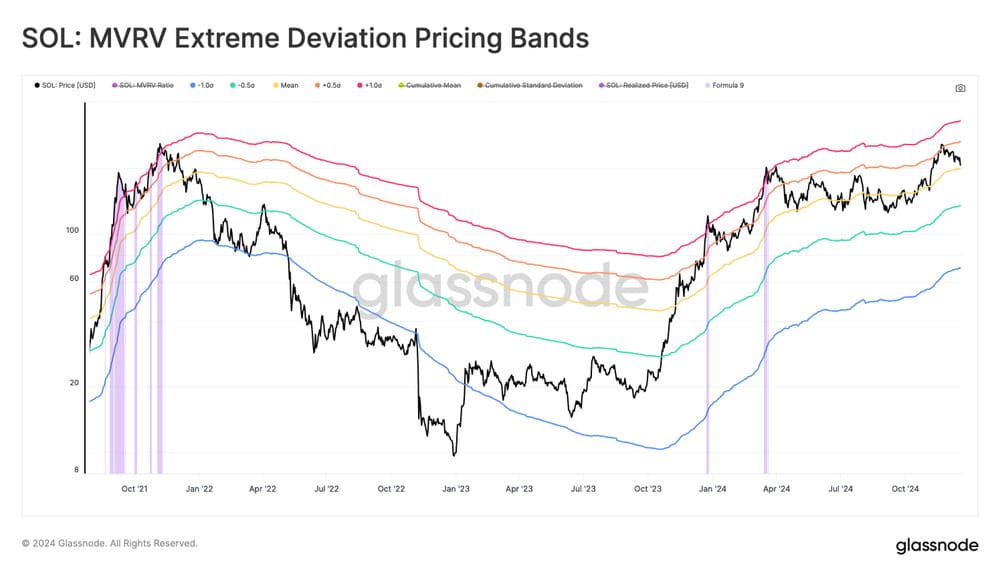Click the Glassnode copyright notice text
Viewport: 1000px width, 576px height.
(110, 544)
